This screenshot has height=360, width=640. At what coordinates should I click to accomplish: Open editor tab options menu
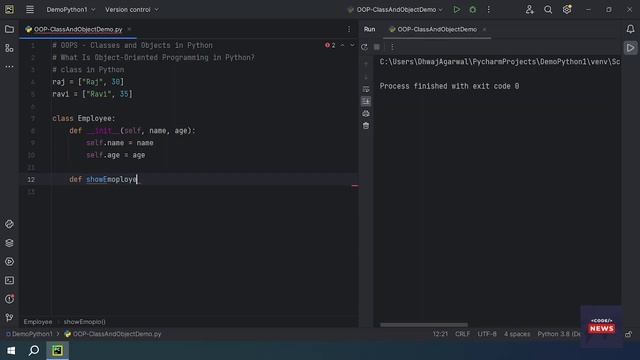pyautogui.click(x=349, y=29)
